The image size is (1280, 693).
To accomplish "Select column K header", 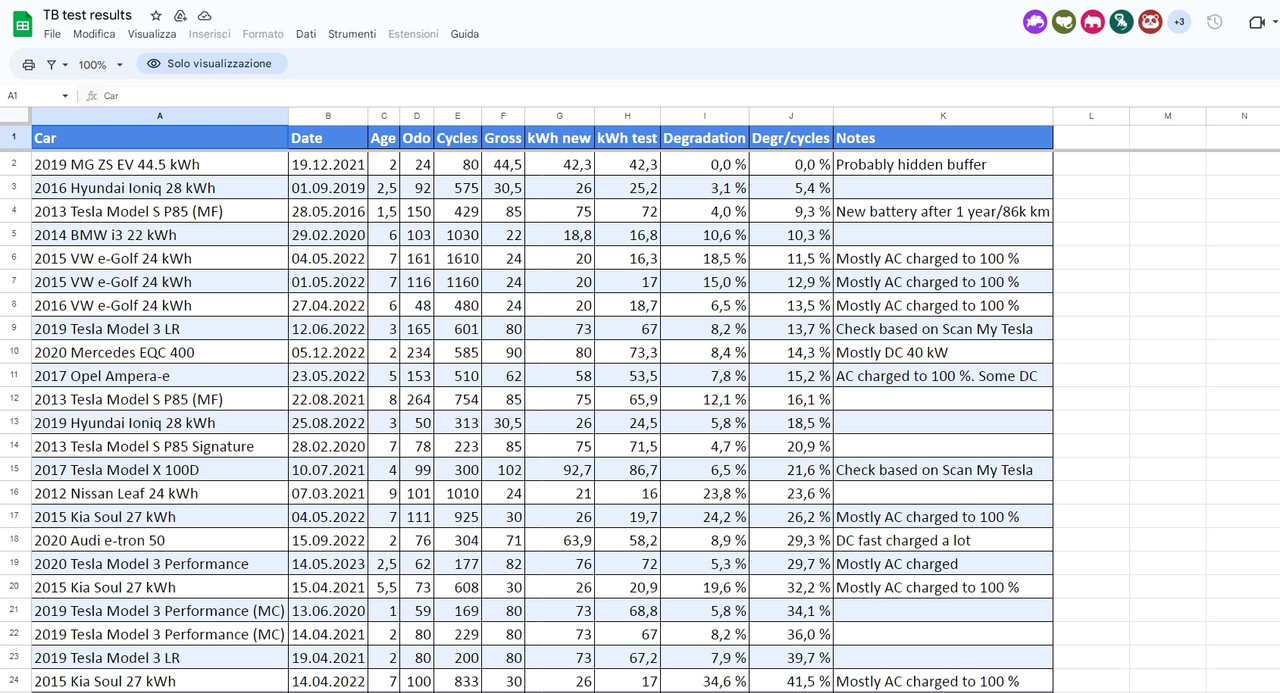I will [x=943, y=116].
